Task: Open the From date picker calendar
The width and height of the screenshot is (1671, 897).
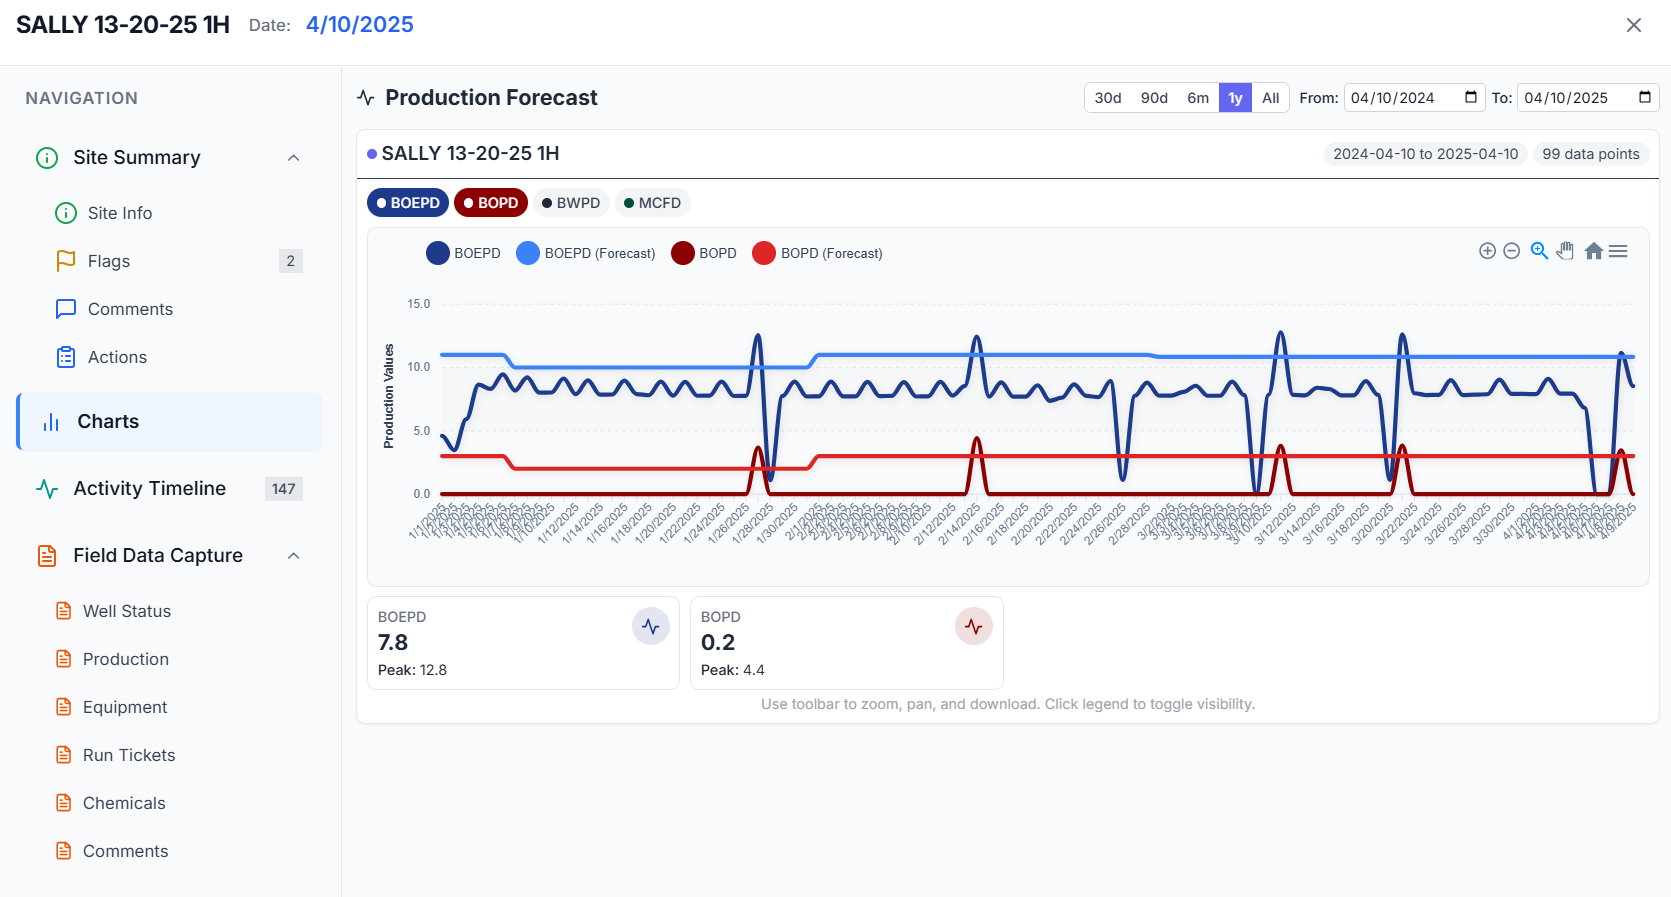Action: click(1469, 97)
